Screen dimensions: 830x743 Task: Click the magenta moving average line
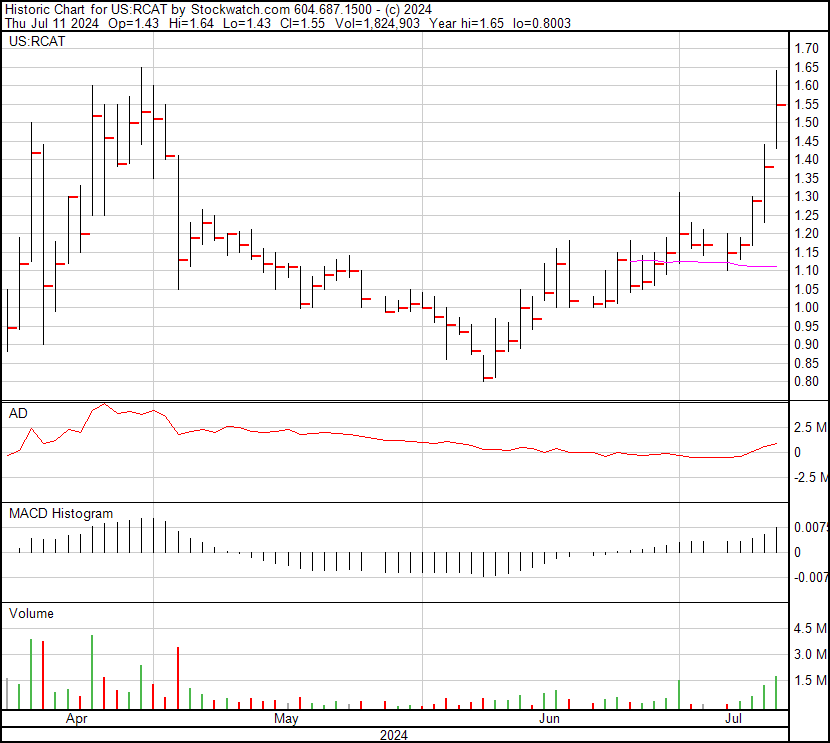click(x=700, y=263)
